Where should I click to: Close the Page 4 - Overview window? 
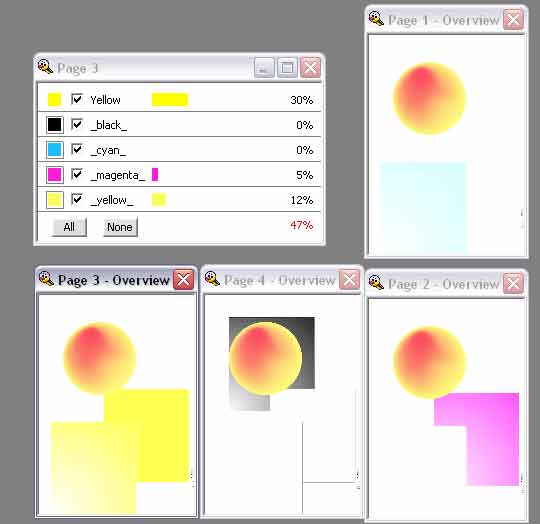click(x=349, y=279)
